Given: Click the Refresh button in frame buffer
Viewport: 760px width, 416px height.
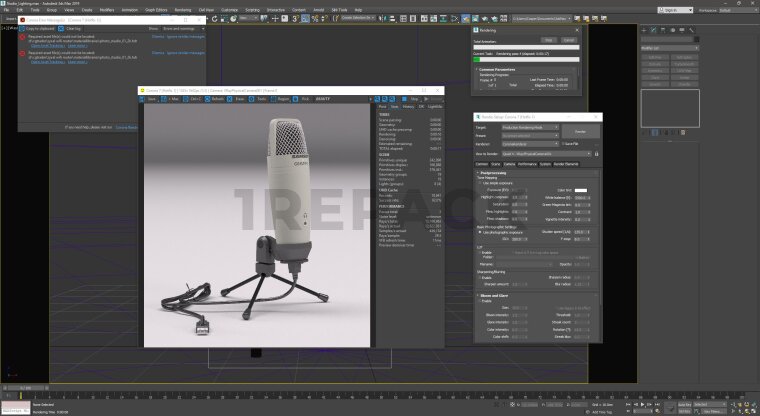Looking at the screenshot, I should (216, 99).
